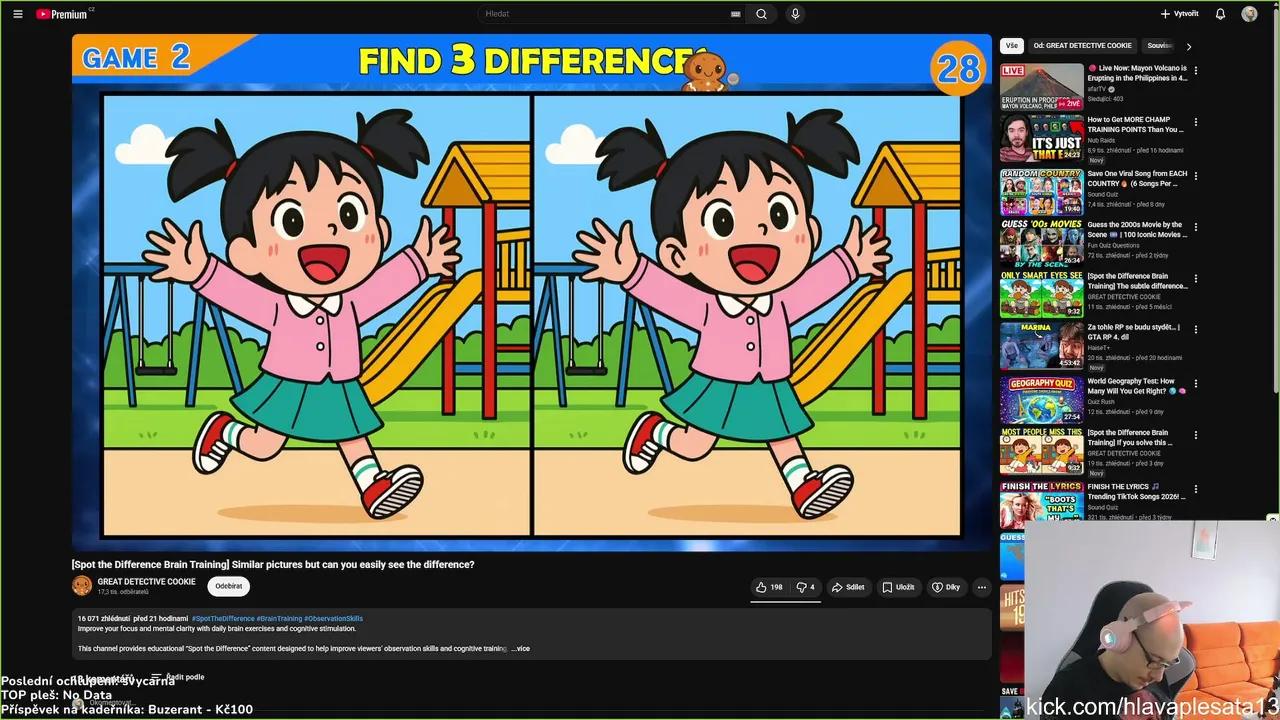
Task: Open options for Za tohle RP video
Action: click(1196, 330)
